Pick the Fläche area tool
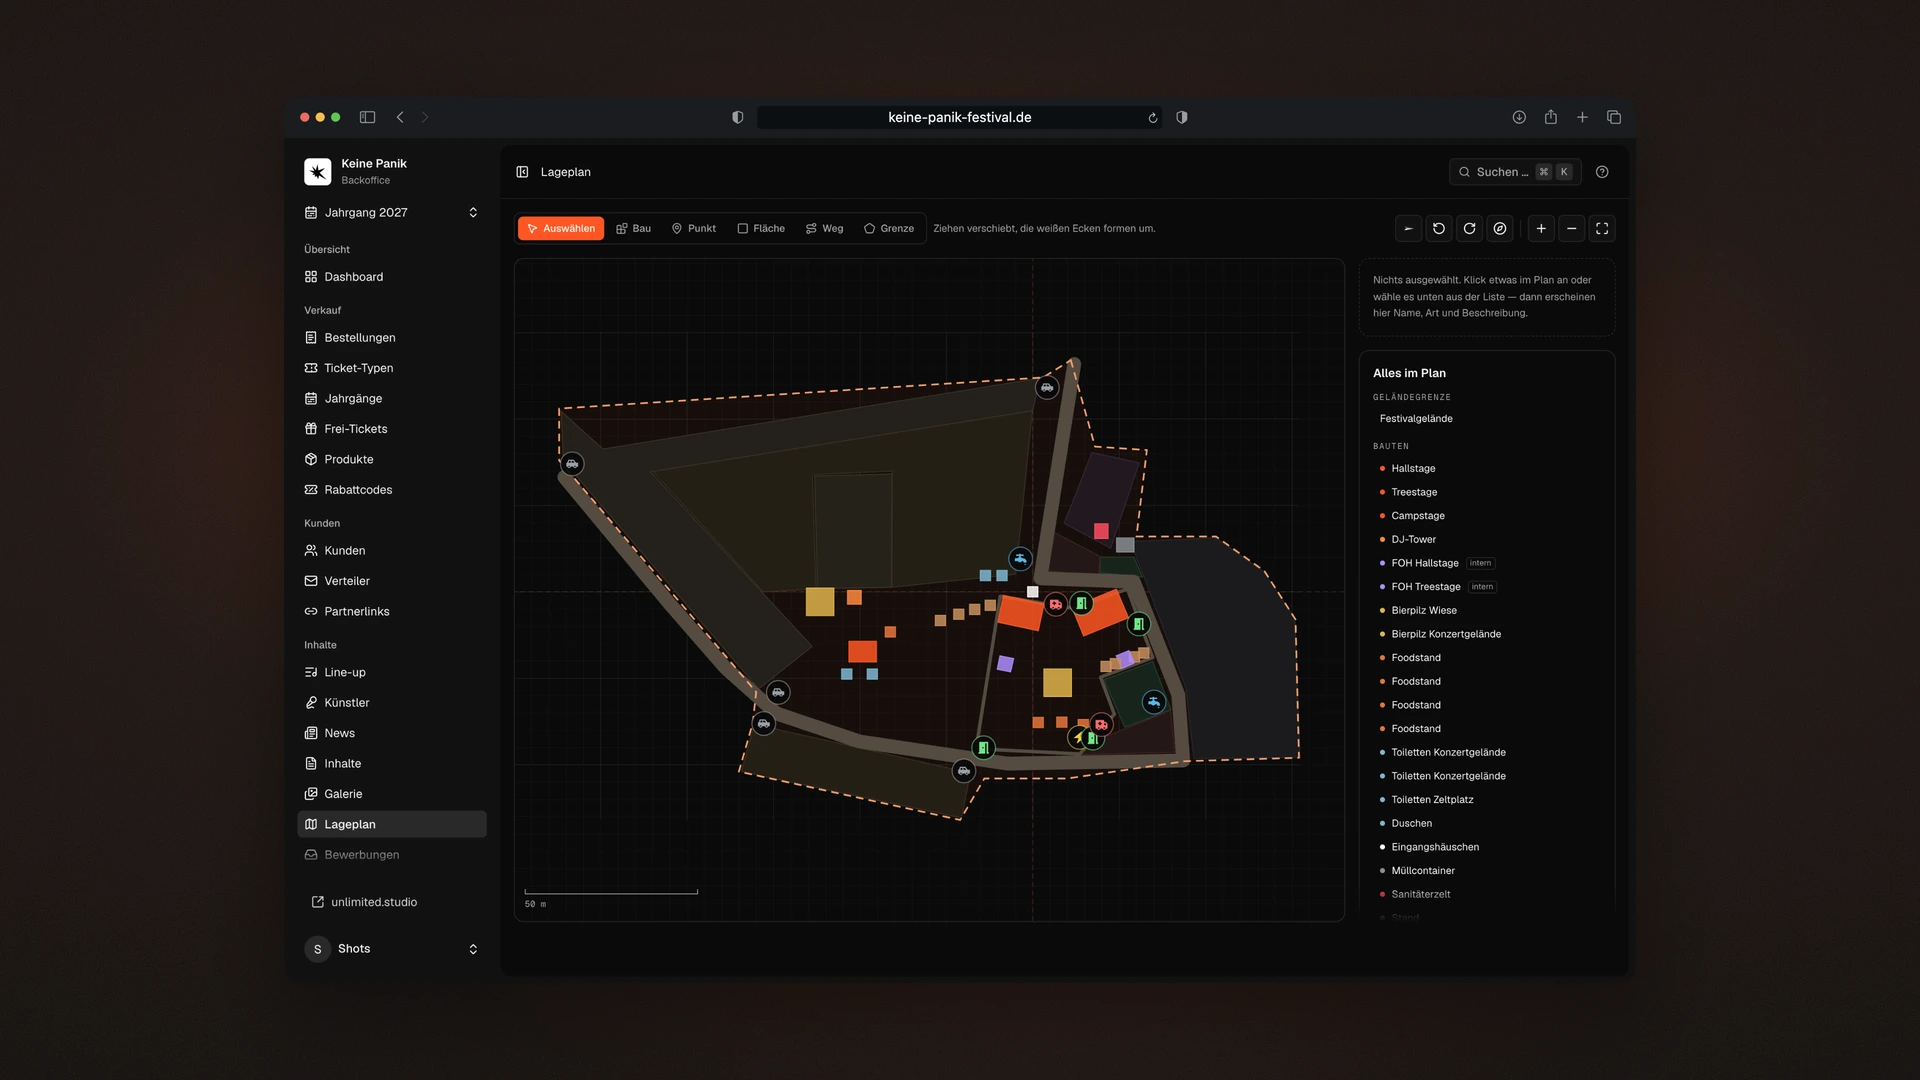This screenshot has width=1920, height=1080. [x=761, y=228]
